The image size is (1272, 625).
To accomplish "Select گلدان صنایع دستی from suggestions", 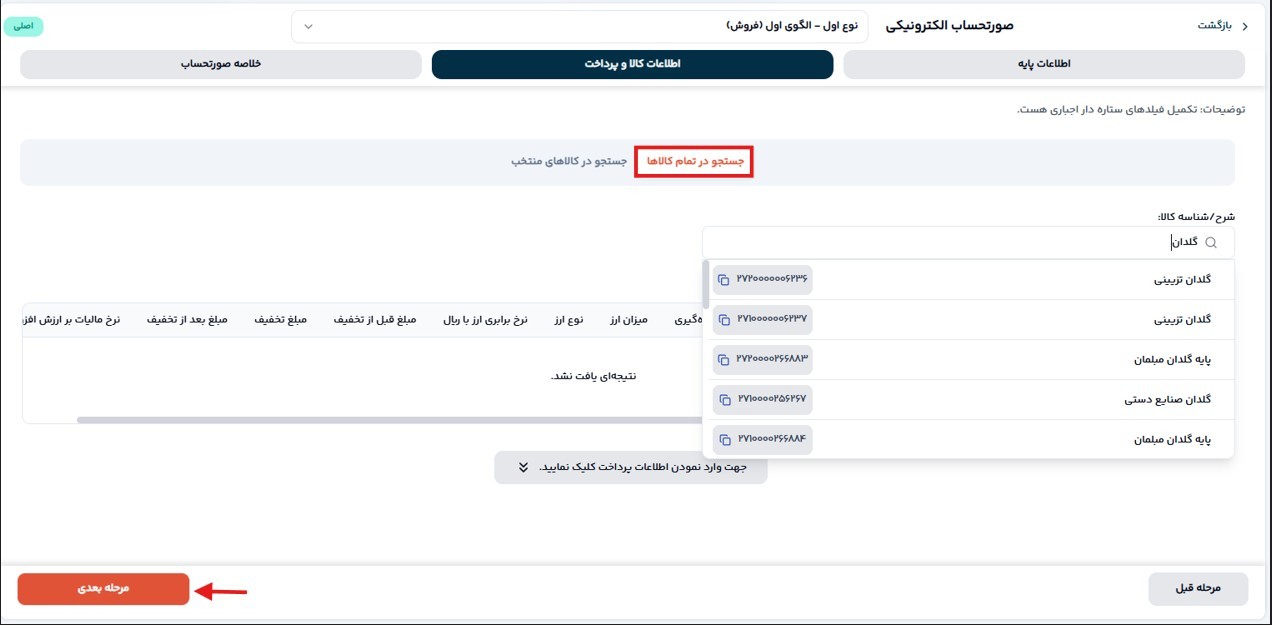I will pyautogui.click(x=1167, y=400).
